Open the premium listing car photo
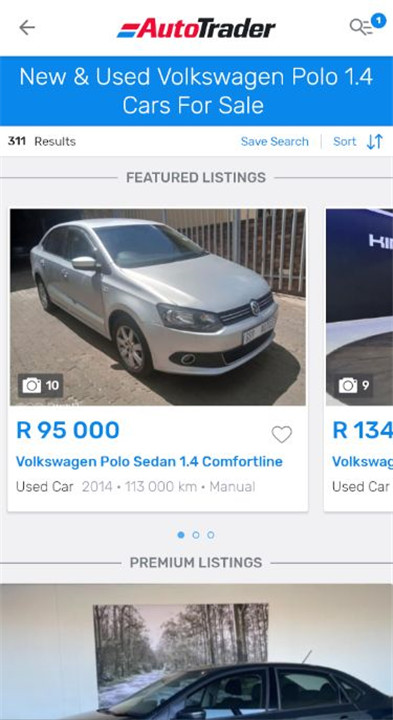 point(196,652)
